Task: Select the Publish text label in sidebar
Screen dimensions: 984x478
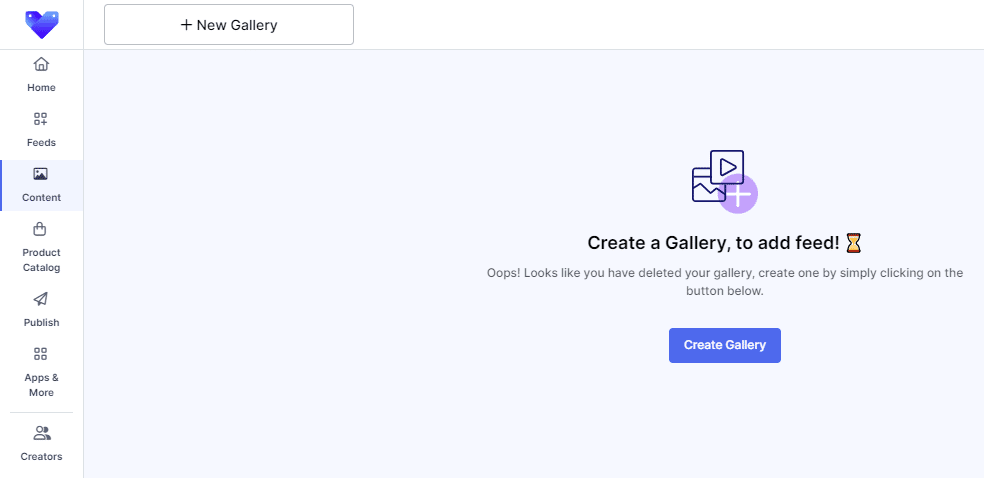Action: 41,323
